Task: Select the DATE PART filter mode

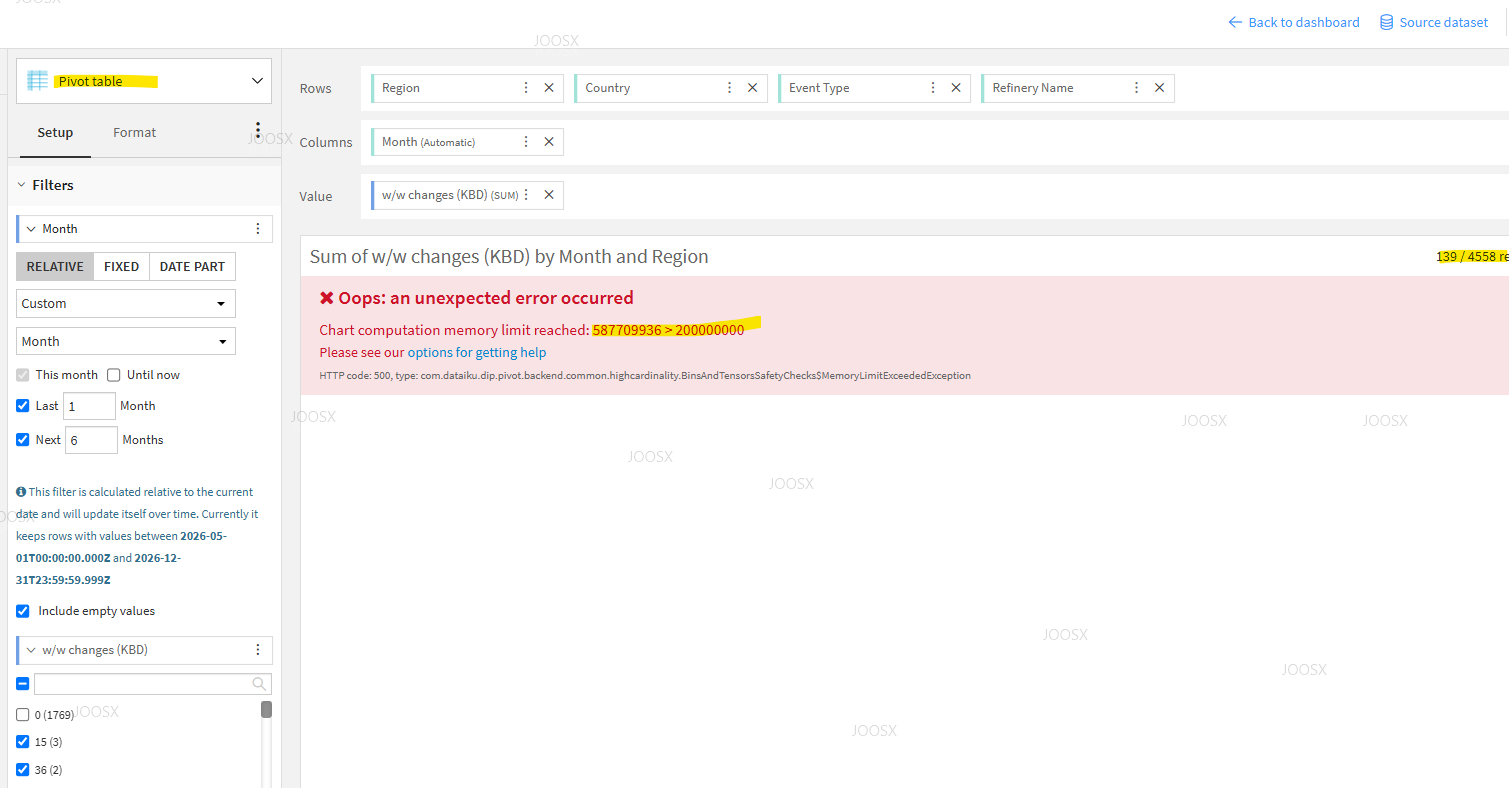Action: 192,267
